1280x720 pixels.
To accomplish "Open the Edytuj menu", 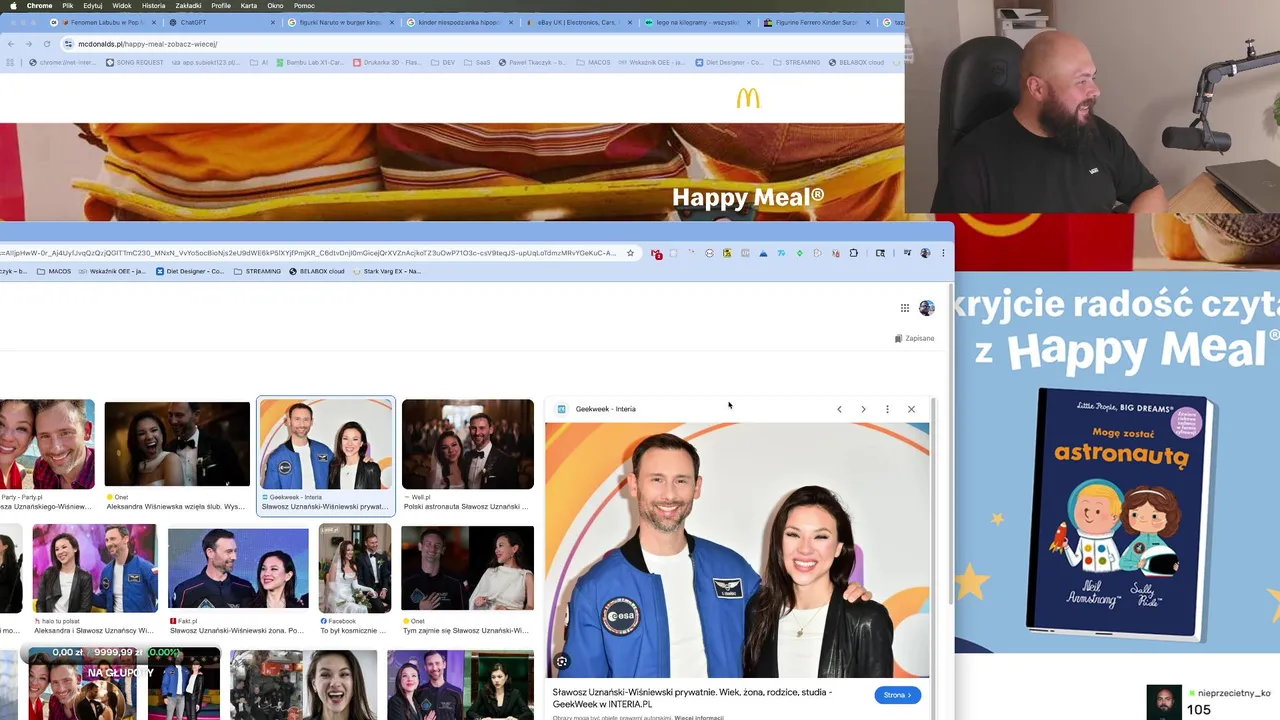I will tap(93, 5).
